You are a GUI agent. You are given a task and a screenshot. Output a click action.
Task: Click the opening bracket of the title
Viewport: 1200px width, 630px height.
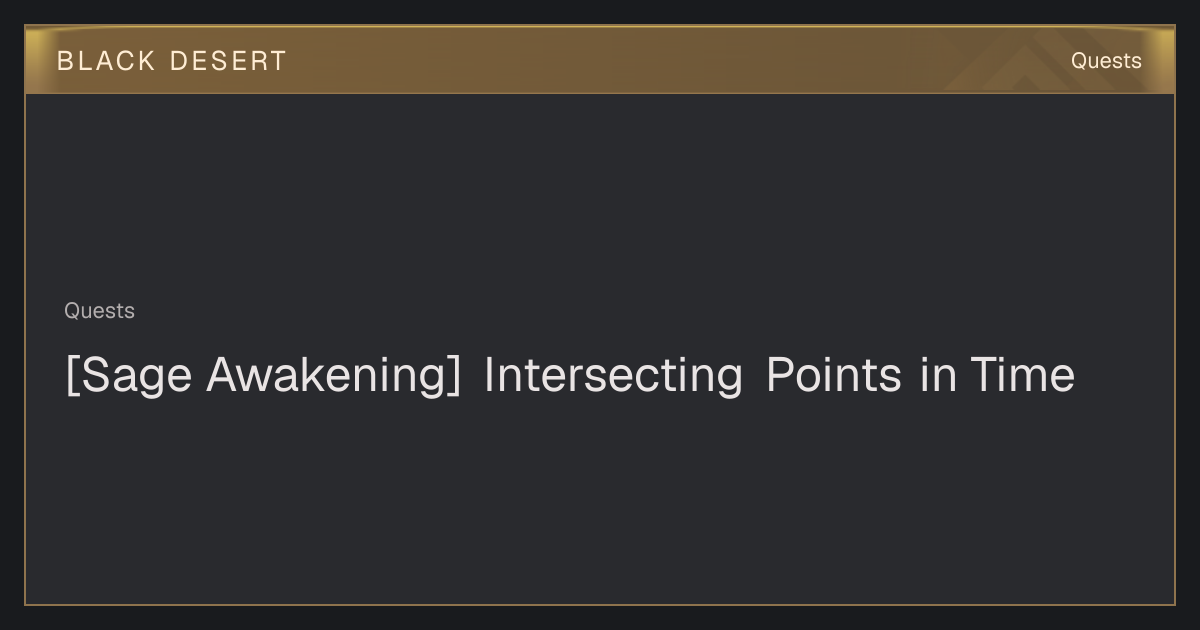click(x=71, y=376)
